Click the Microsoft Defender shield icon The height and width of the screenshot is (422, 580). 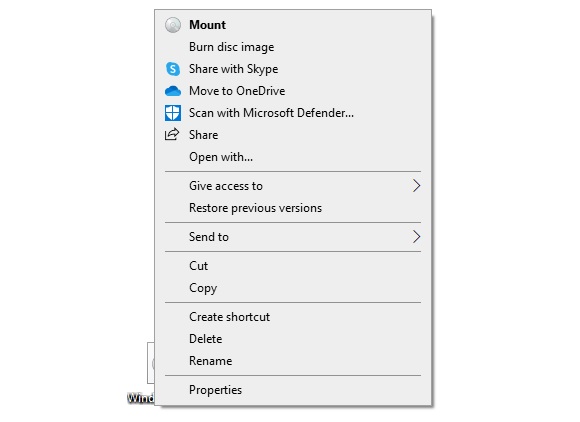tap(173, 113)
